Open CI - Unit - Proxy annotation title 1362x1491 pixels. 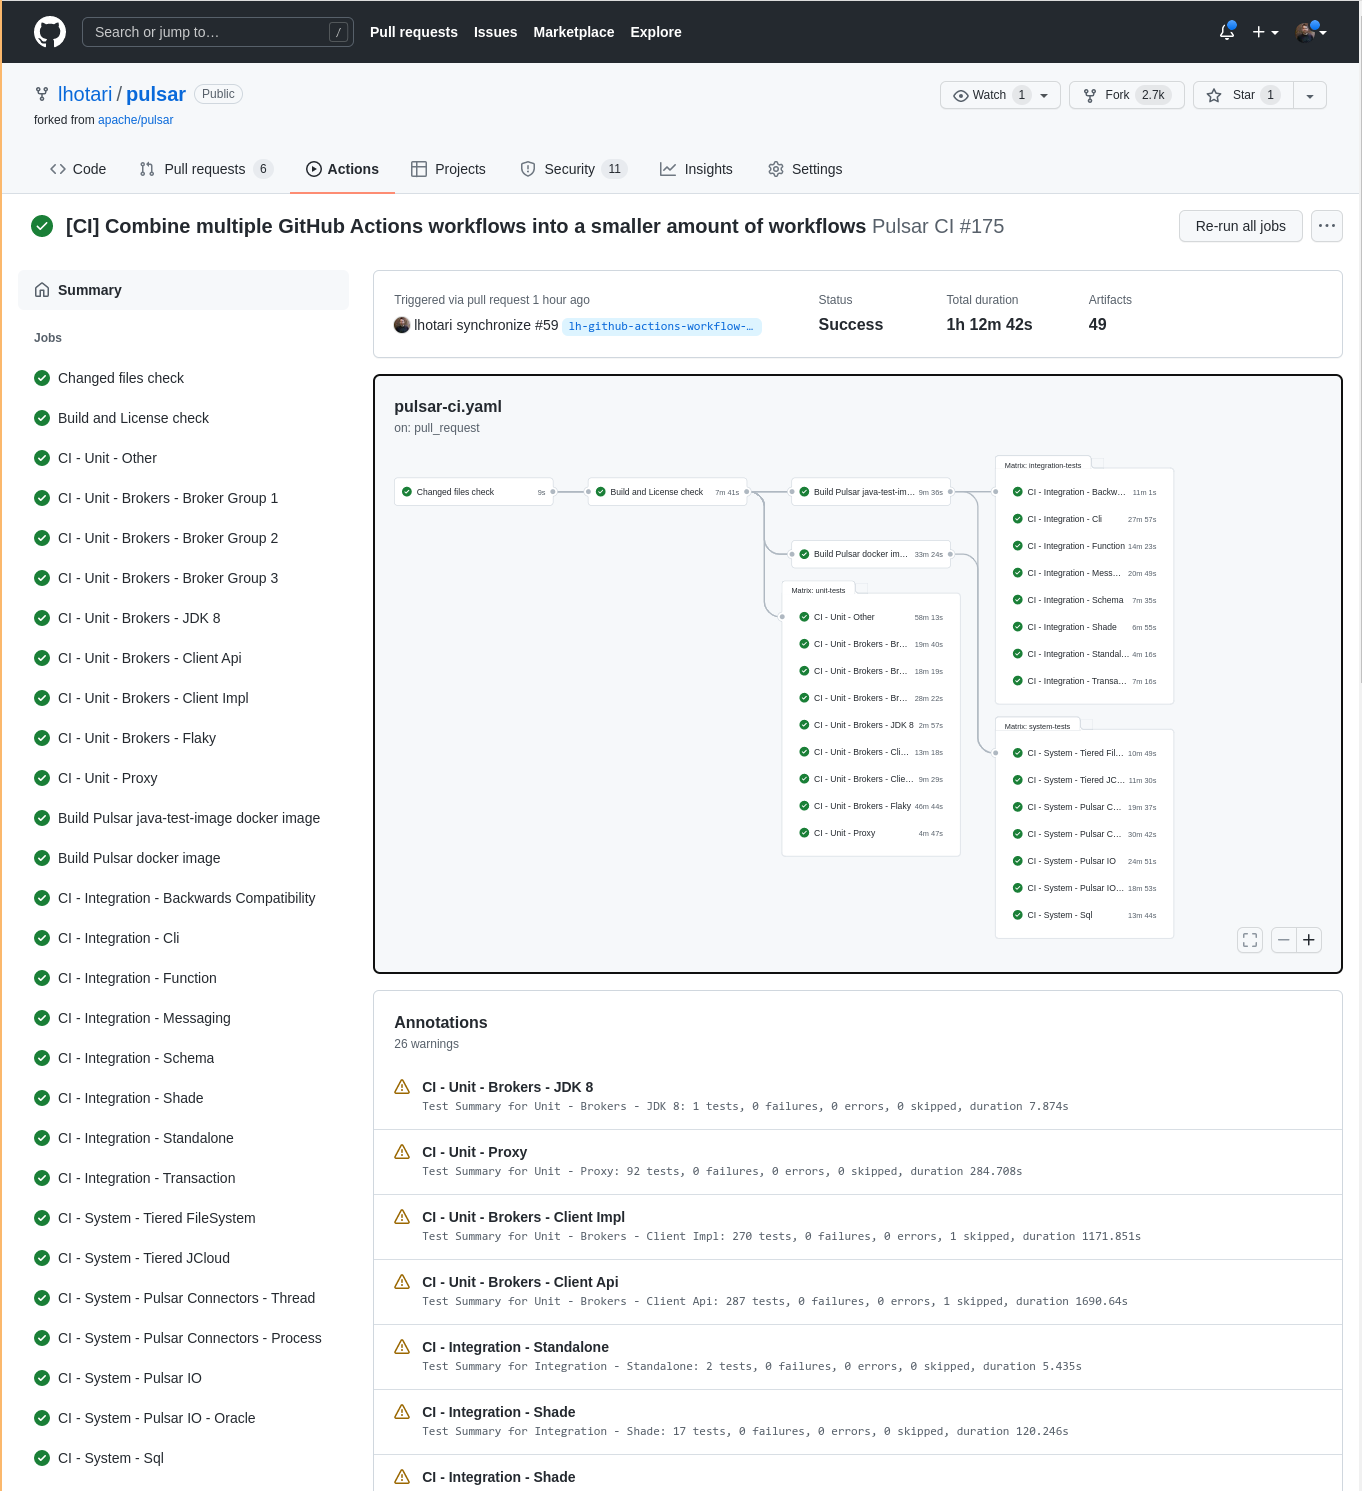475,1152
